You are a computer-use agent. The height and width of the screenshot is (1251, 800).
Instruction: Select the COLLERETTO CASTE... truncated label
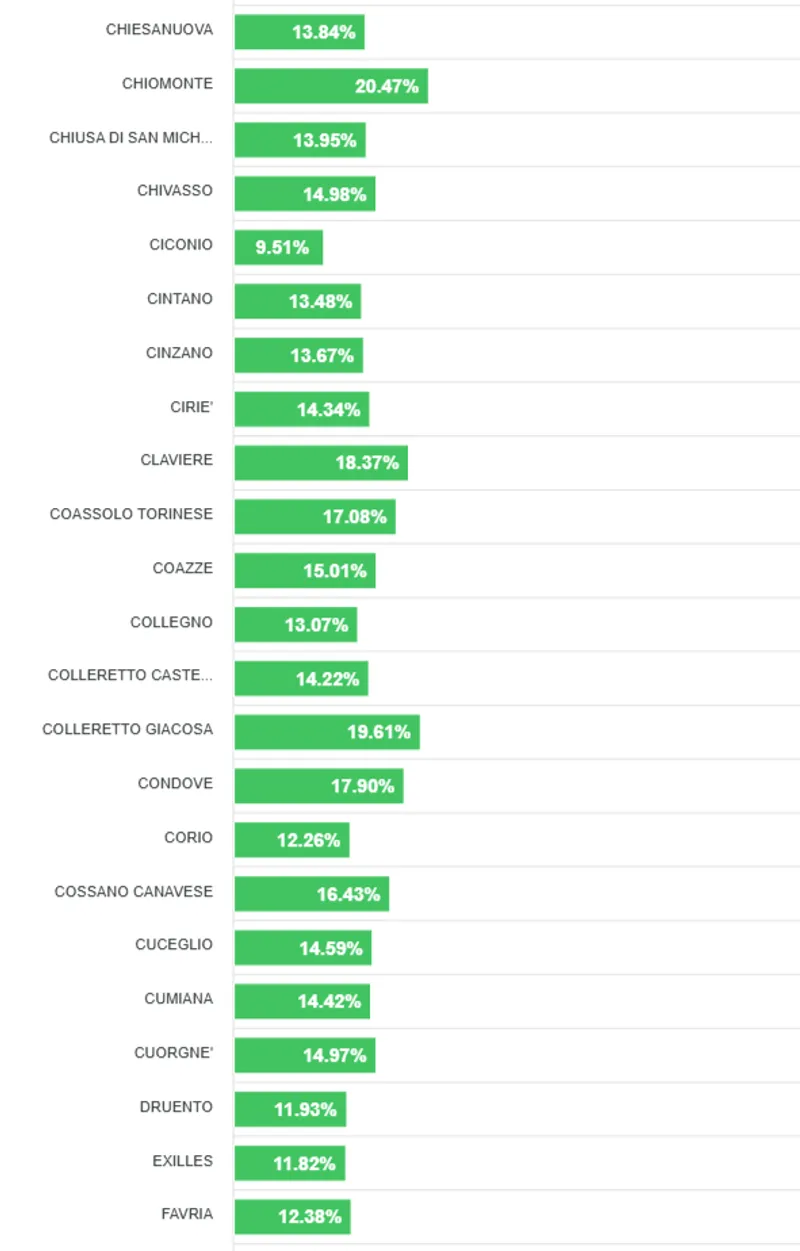pyautogui.click(x=130, y=676)
